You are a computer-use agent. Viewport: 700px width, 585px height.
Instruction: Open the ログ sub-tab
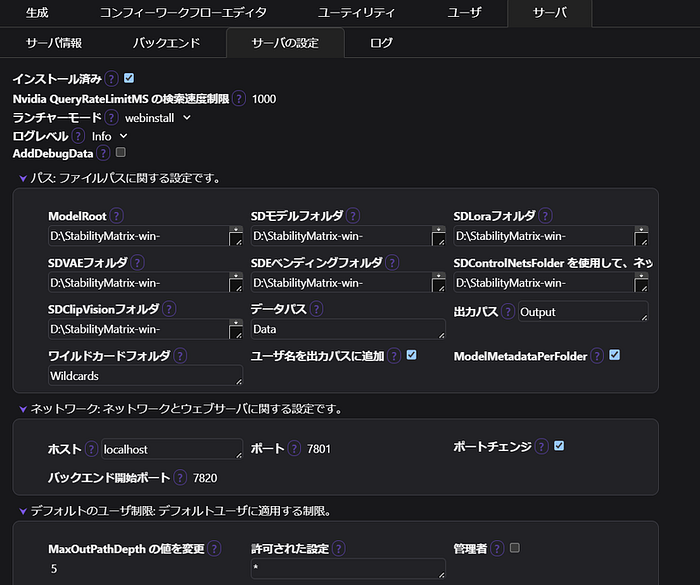(x=381, y=43)
